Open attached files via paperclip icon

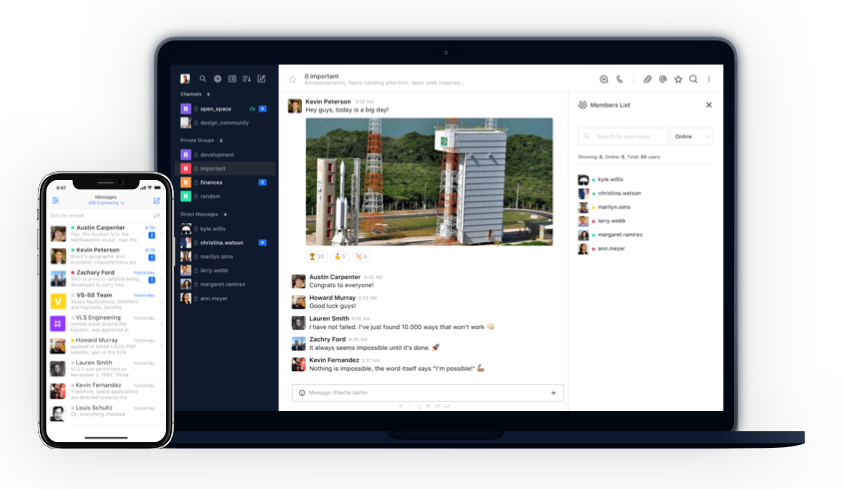647,78
